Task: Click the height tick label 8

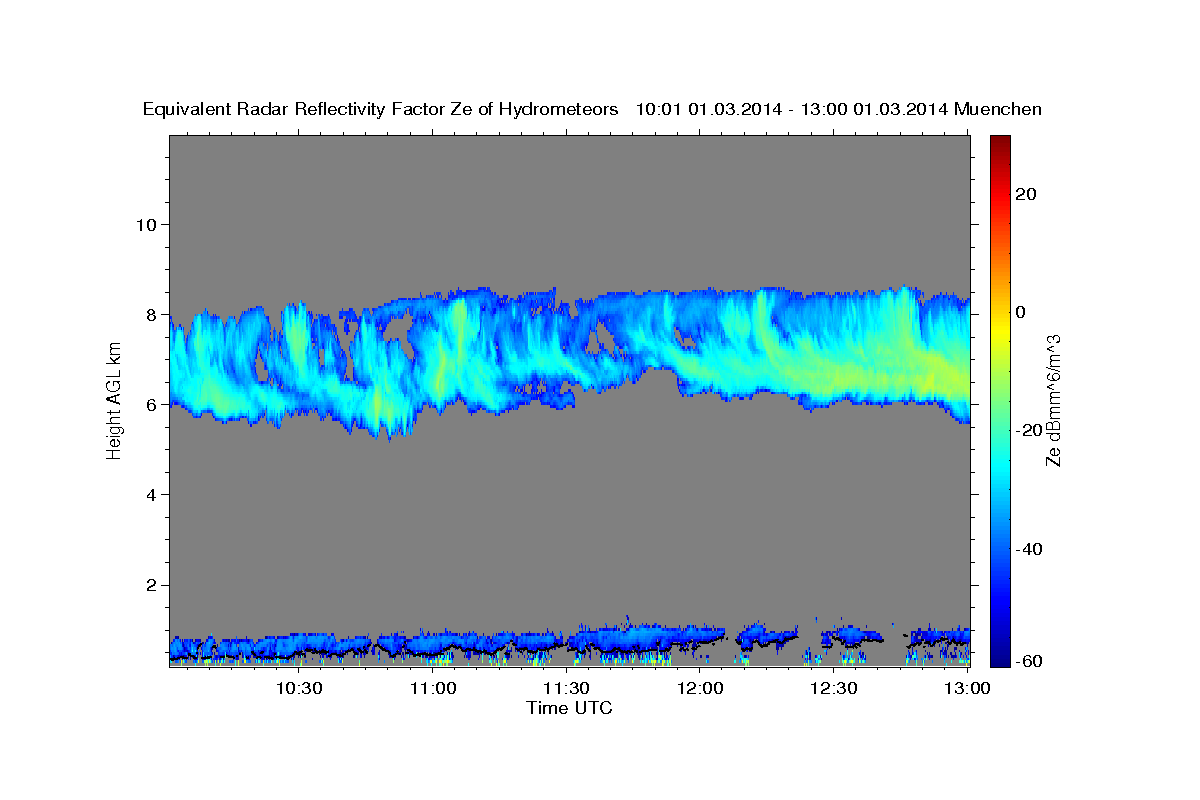Action: (151, 314)
